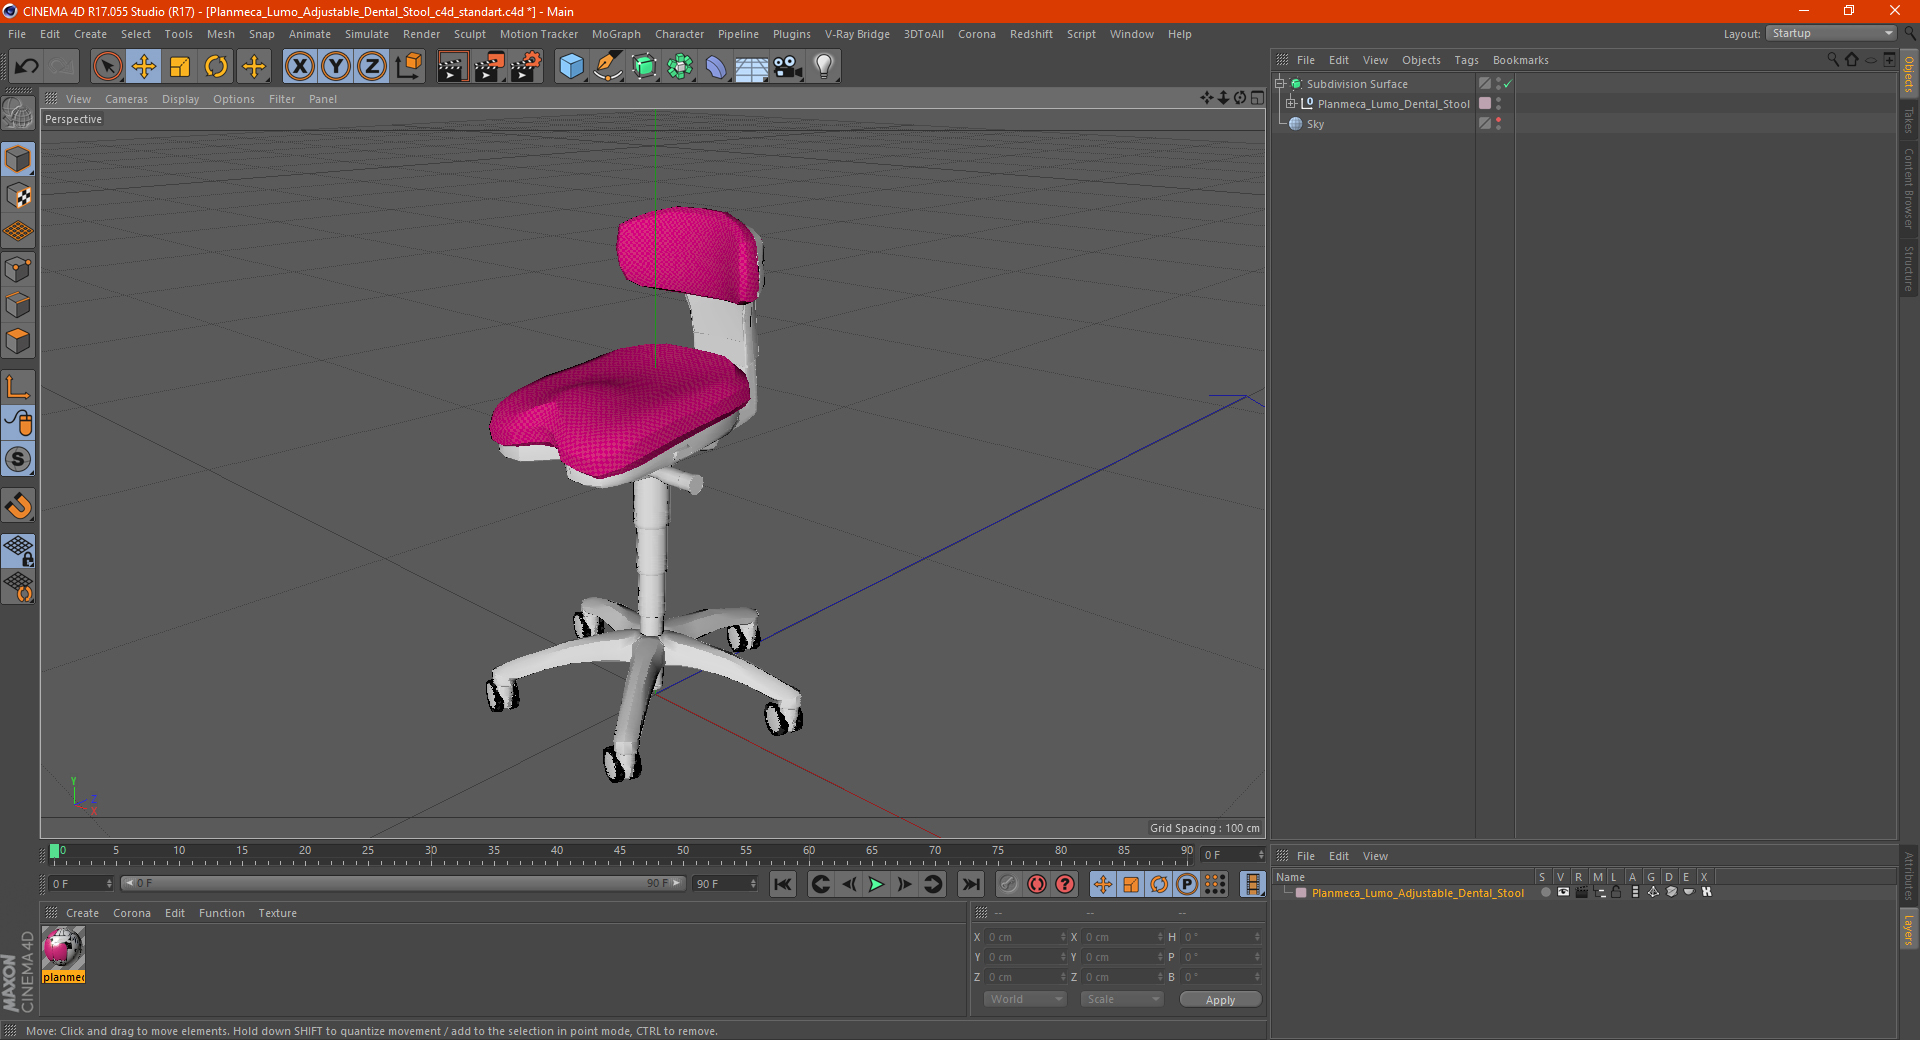
Task: Open the viewport Cameras menu
Action: tap(126, 99)
